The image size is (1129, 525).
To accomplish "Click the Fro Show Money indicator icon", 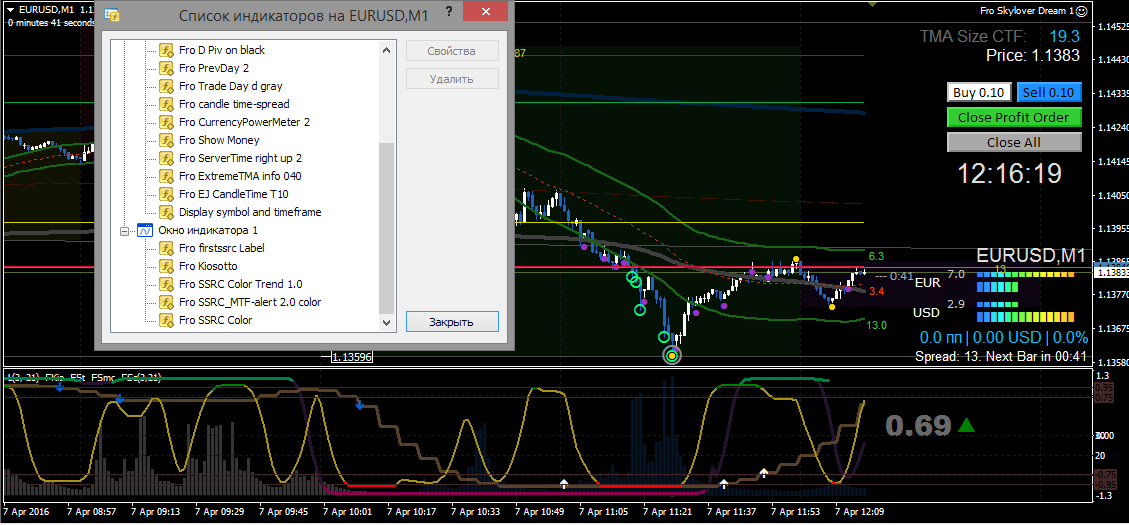I will 166,140.
